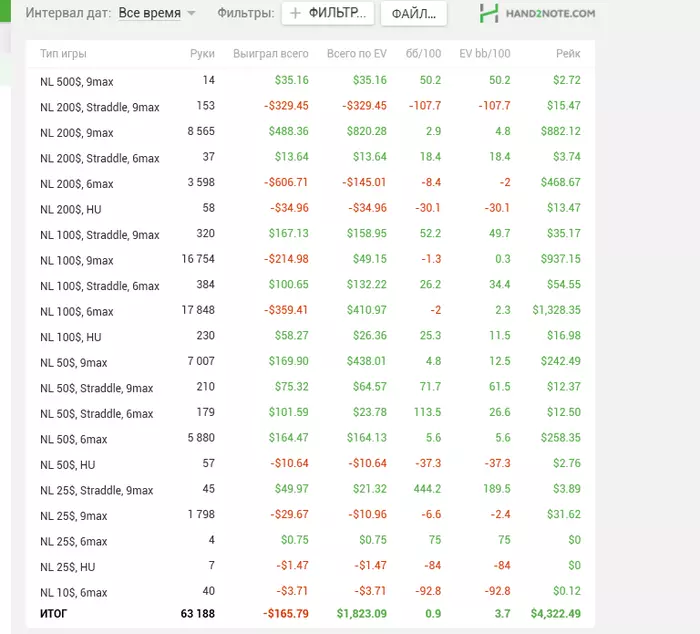Viewport: 700px width, 634px height.
Task: Select the NL 100$, 6max row
Action: tap(310, 310)
